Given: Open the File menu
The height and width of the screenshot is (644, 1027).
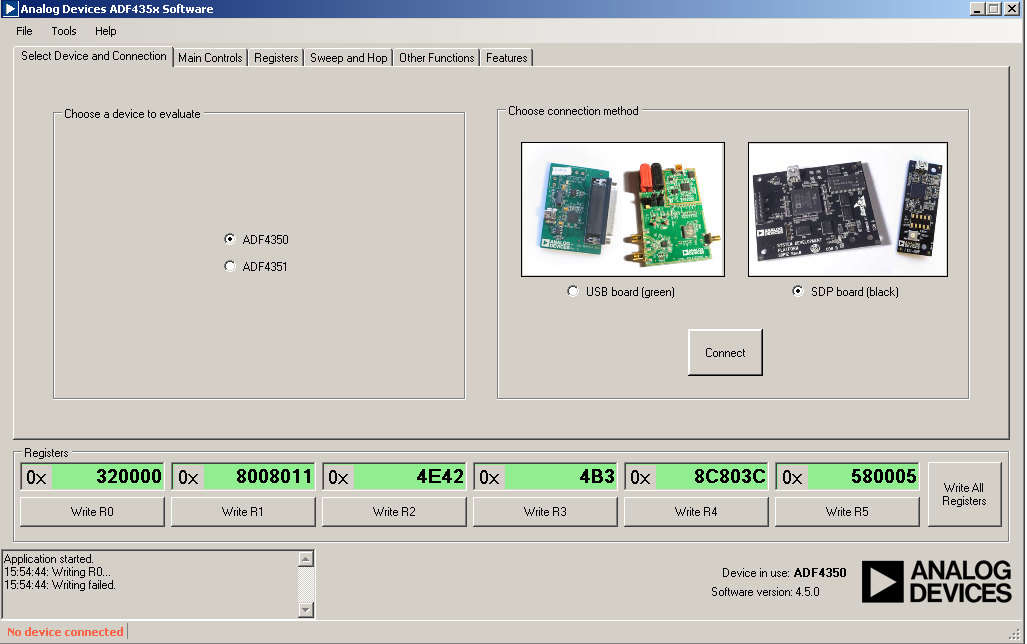Looking at the screenshot, I should (x=24, y=31).
